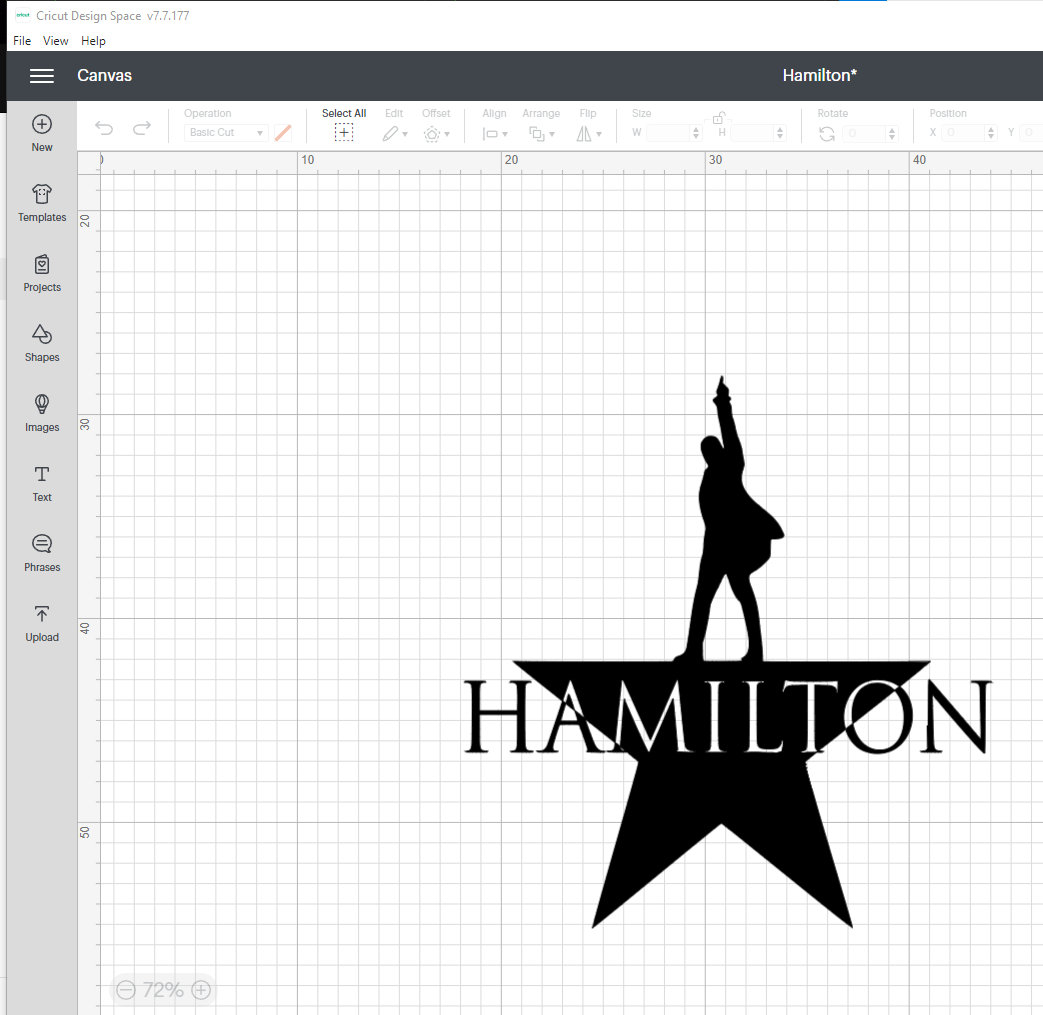Select the Text tool
The width and height of the screenshot is (1043, 1015).
click(x=41, y=483)
